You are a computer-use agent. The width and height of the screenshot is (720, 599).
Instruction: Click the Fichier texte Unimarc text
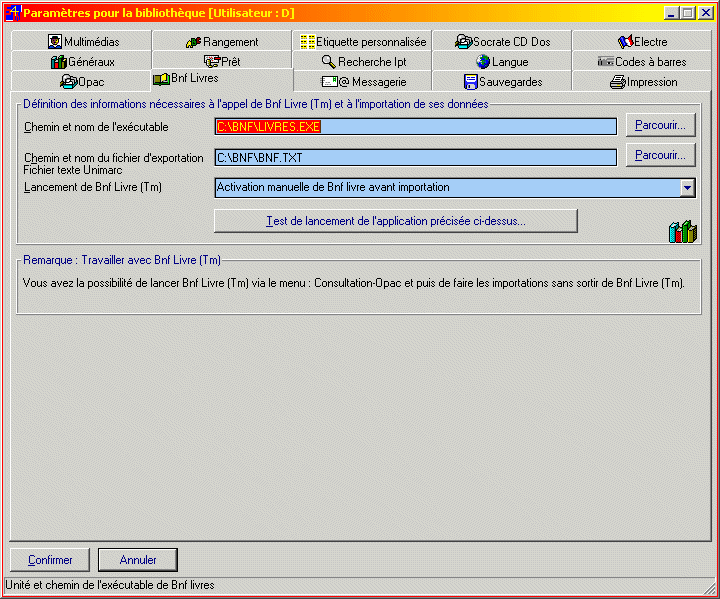point(73,170)
